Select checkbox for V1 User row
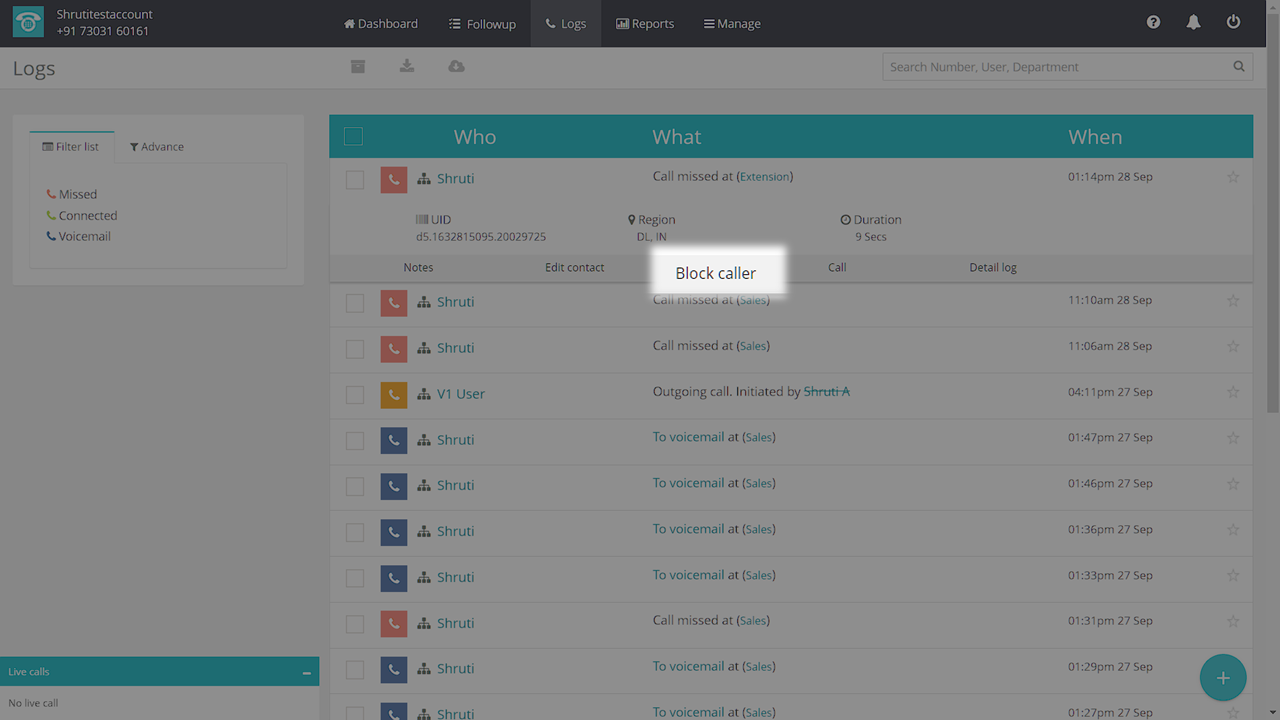 pos(355,394)
